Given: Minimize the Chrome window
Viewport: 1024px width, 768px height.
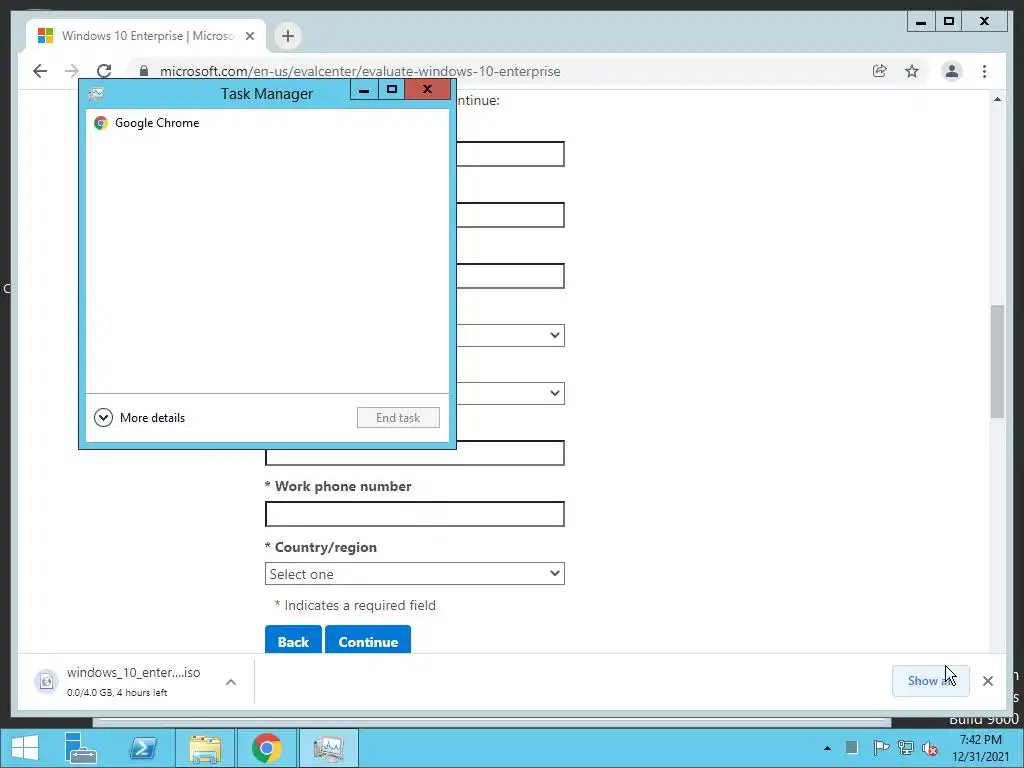Looking at the screenshot, I should [x=921, y=22].
